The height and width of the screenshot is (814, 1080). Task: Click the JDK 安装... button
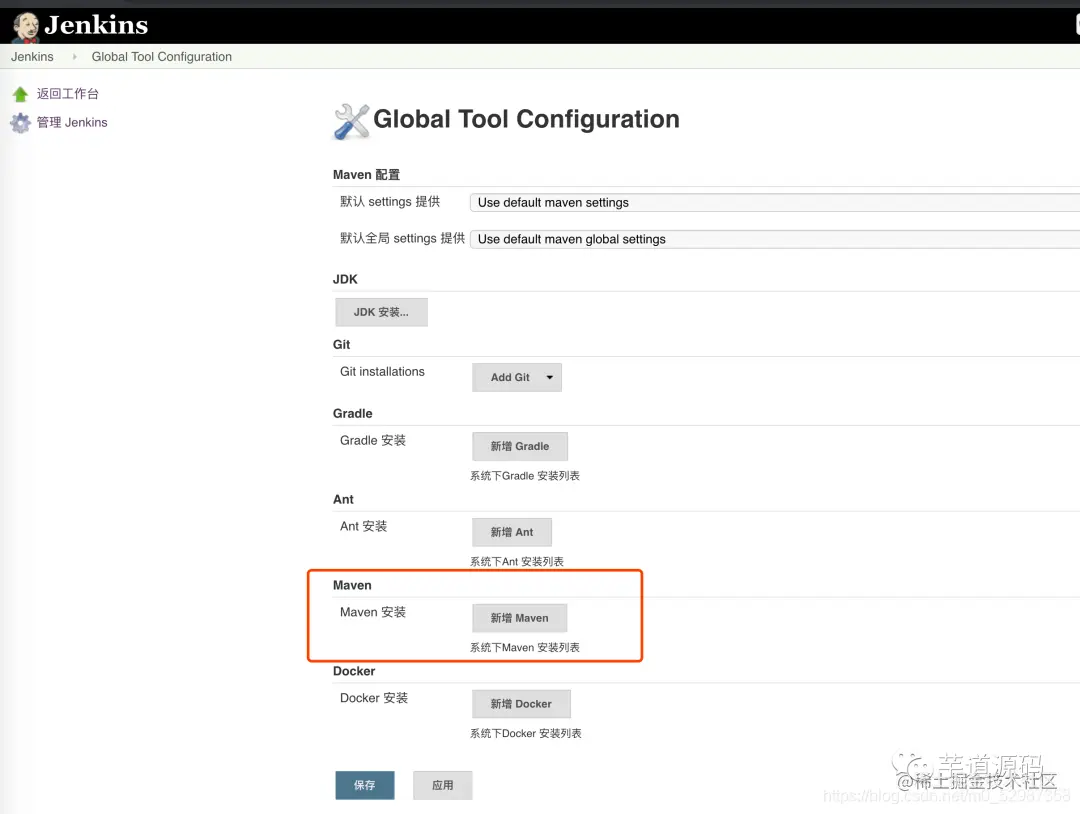(382, 312)
